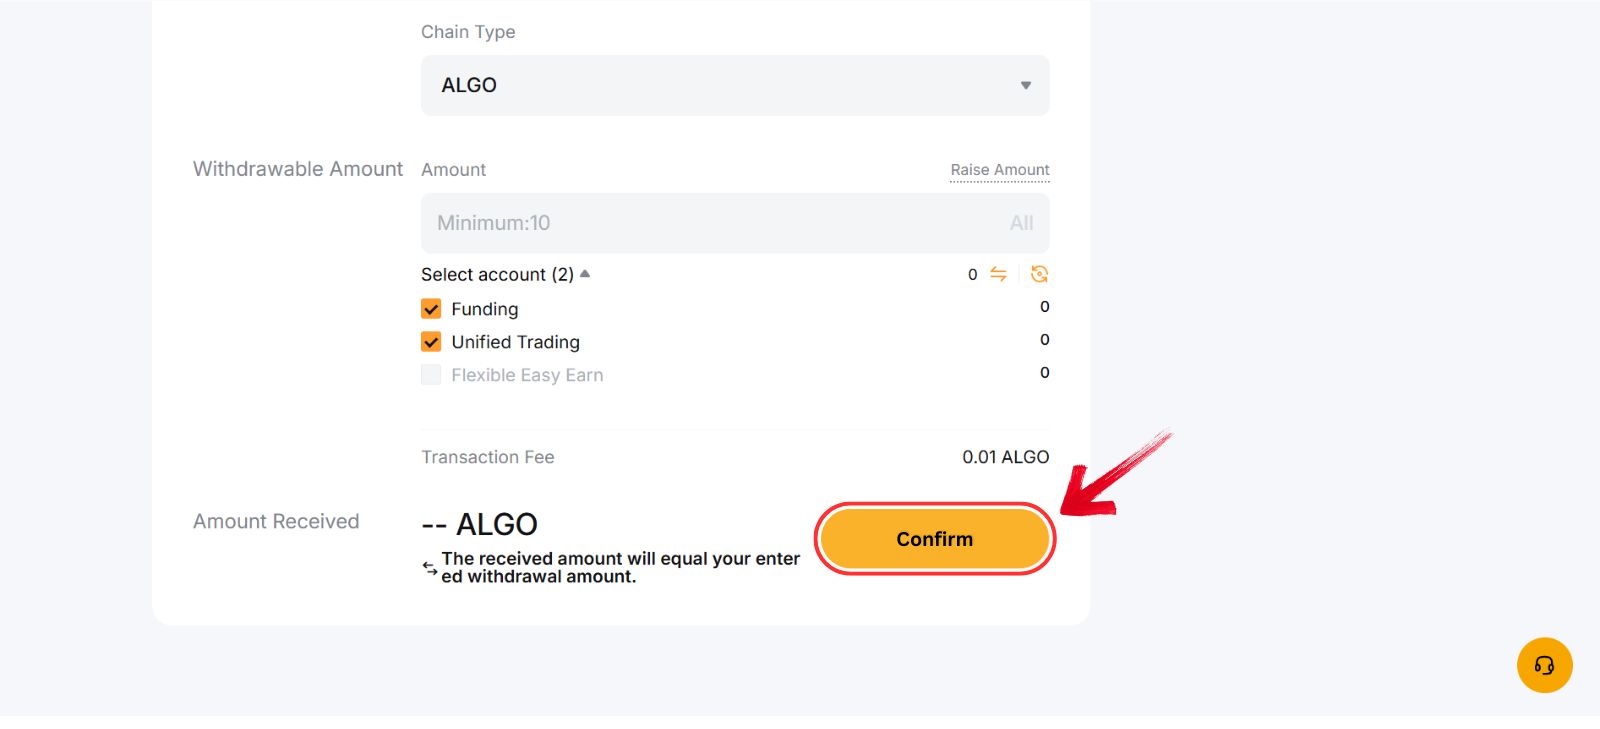Click the Raise Amount link
Screen dimensions: 1600x729
[x=999, y=169]
